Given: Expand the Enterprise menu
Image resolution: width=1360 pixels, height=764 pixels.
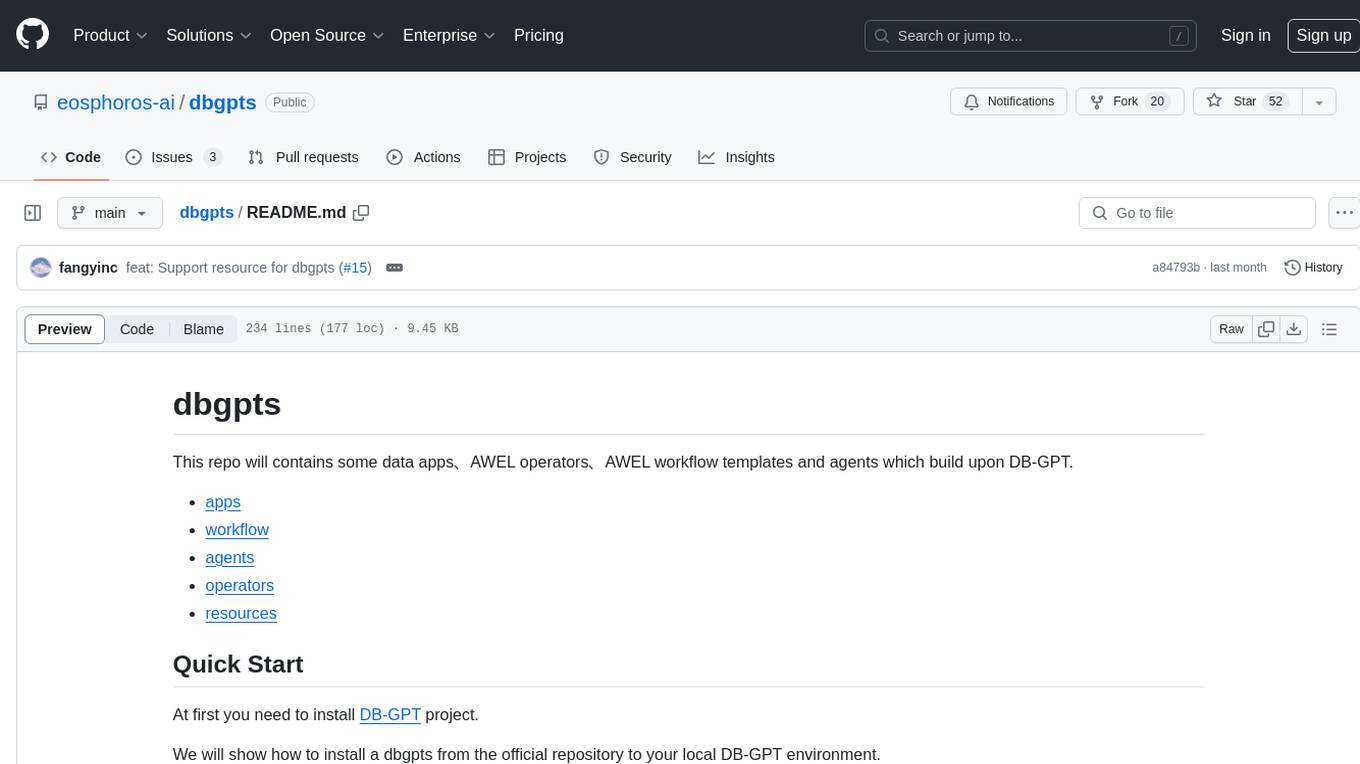Looking at the screenshot, I should [x=449, y=35].
